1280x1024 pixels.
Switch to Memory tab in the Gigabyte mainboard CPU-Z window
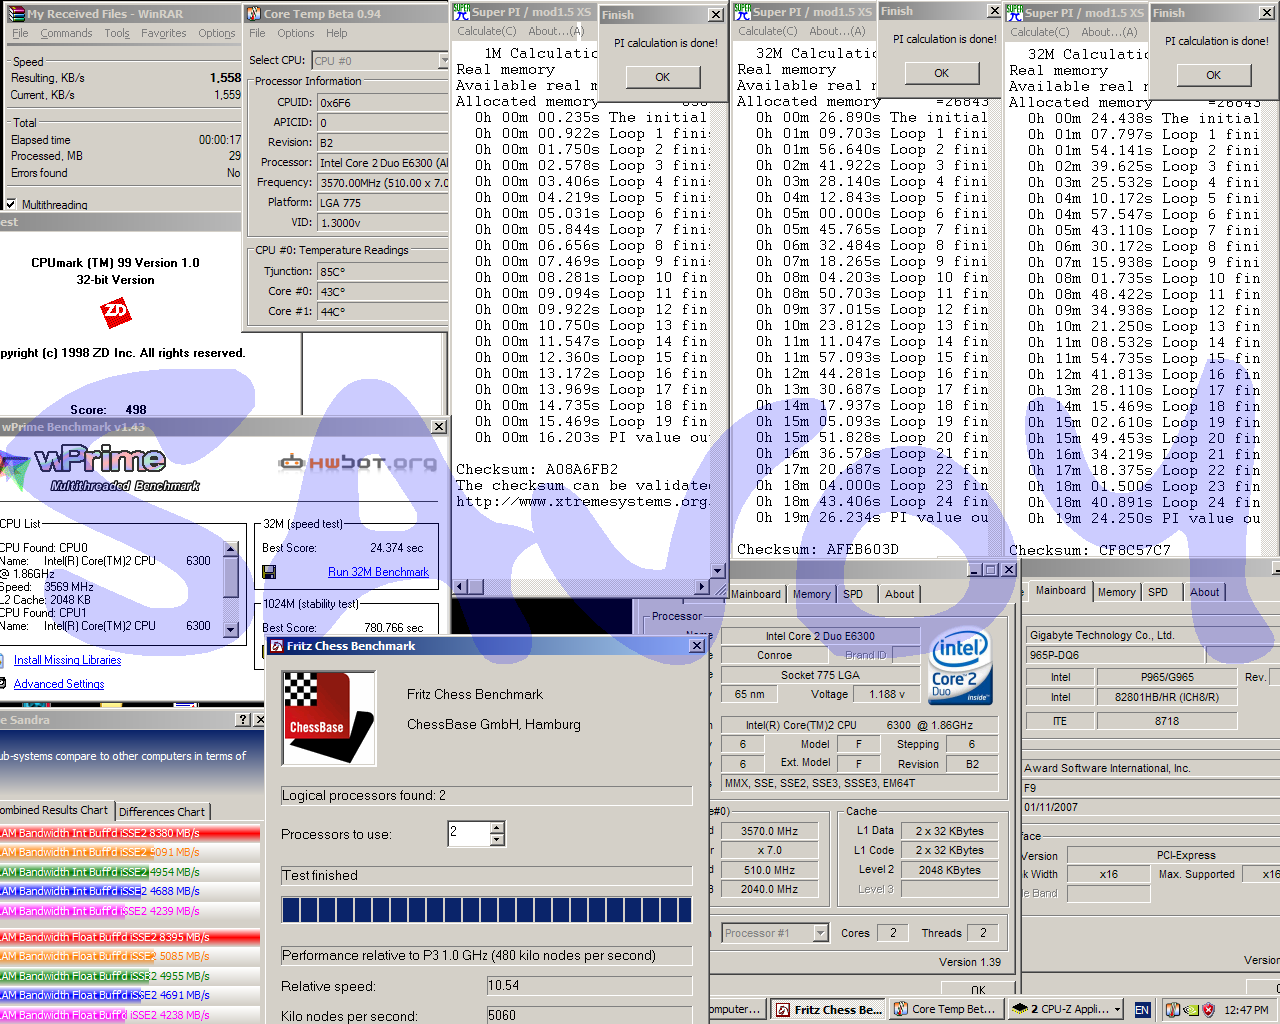tap(1116, 592)
